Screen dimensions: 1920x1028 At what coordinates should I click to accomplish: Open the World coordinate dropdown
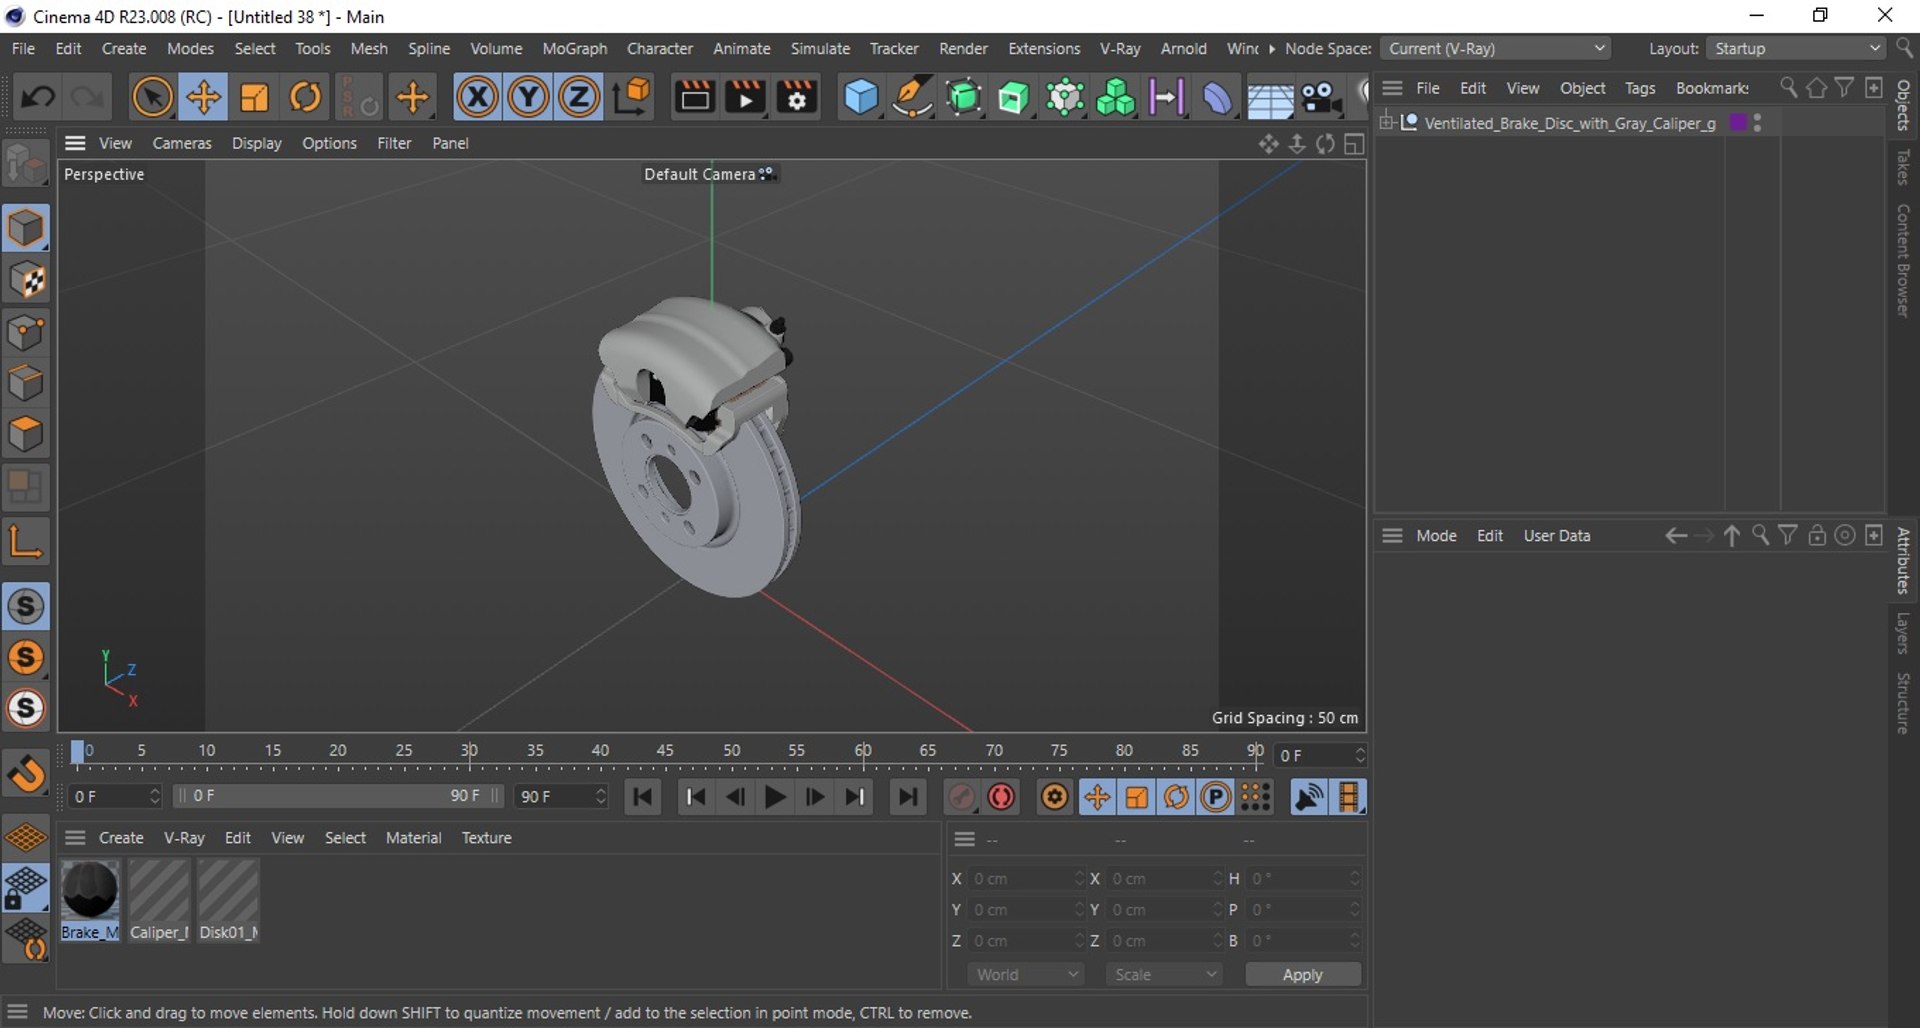1026,974
